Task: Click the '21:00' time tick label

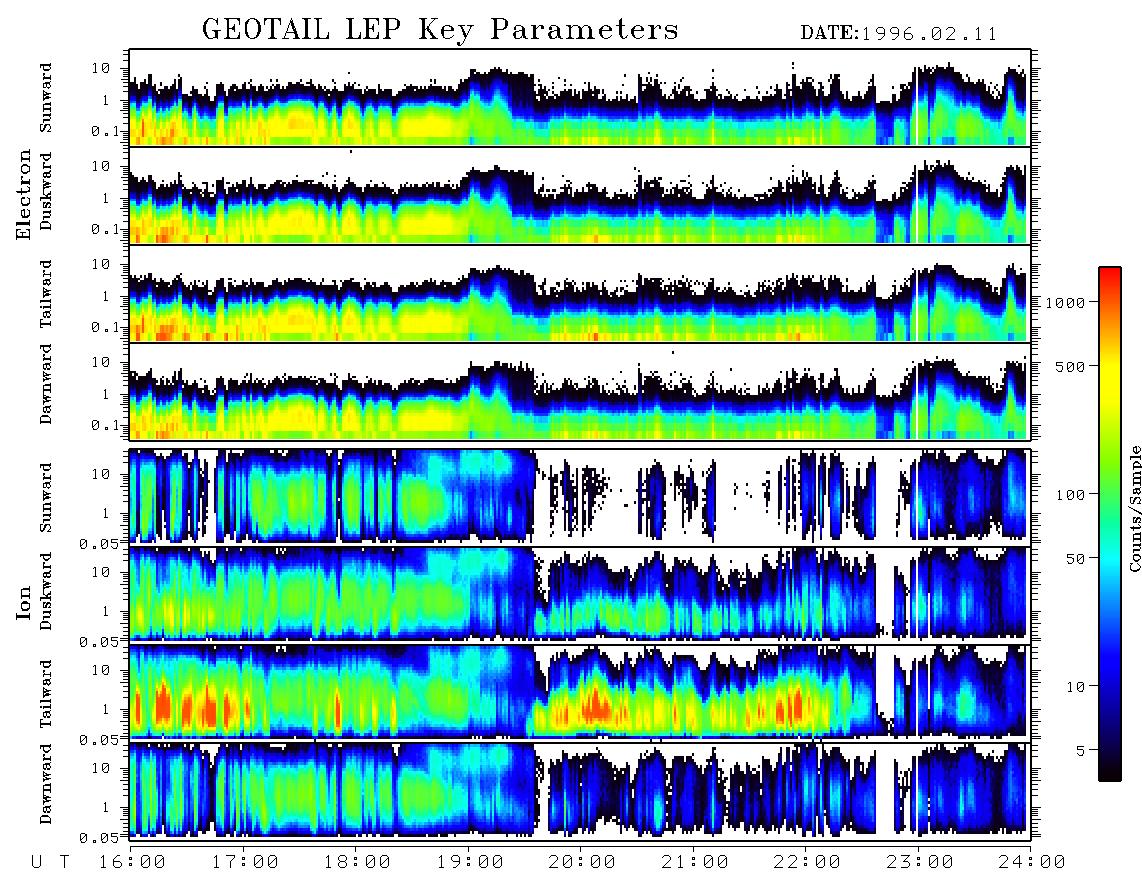Action: point(695,862)
